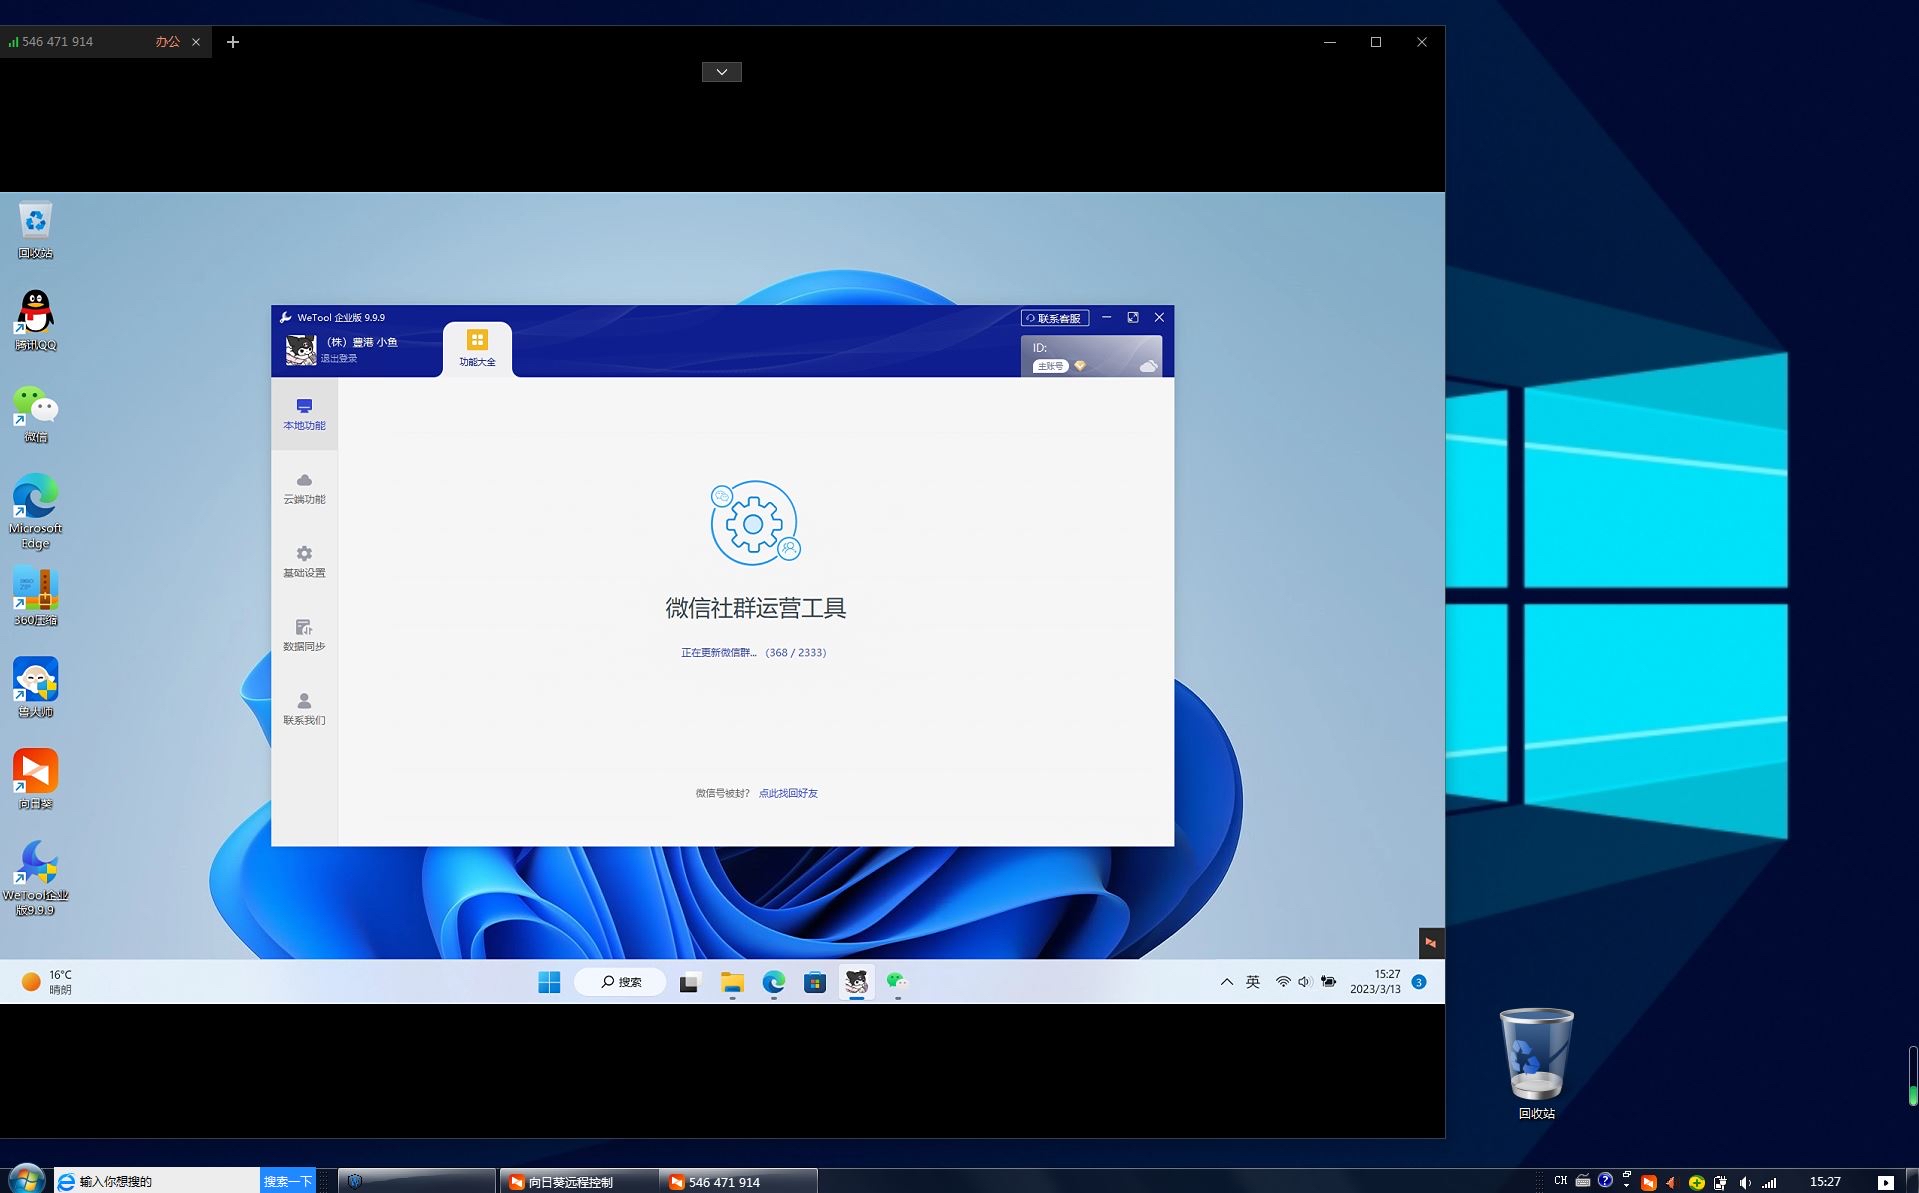Open Edge on remote taskbar
The image size is (1919, 1193).
click(773, 983)
